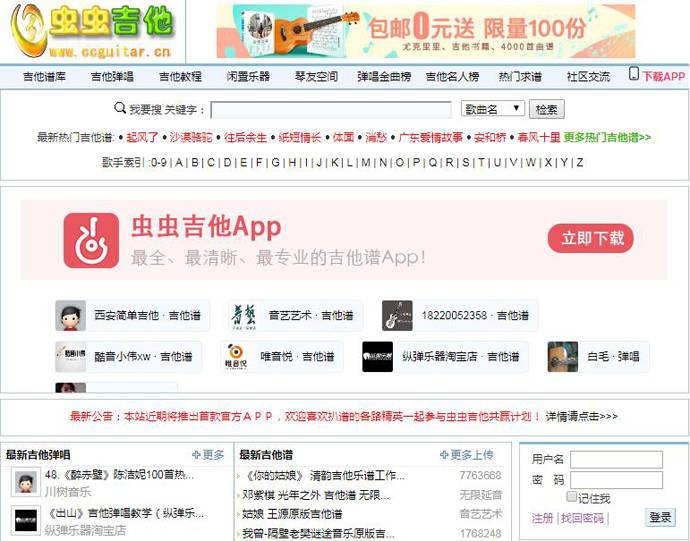Open 唯音悦 logo thumbnail
The width and height of the screenshot is (690, 541).
[236, 357]
